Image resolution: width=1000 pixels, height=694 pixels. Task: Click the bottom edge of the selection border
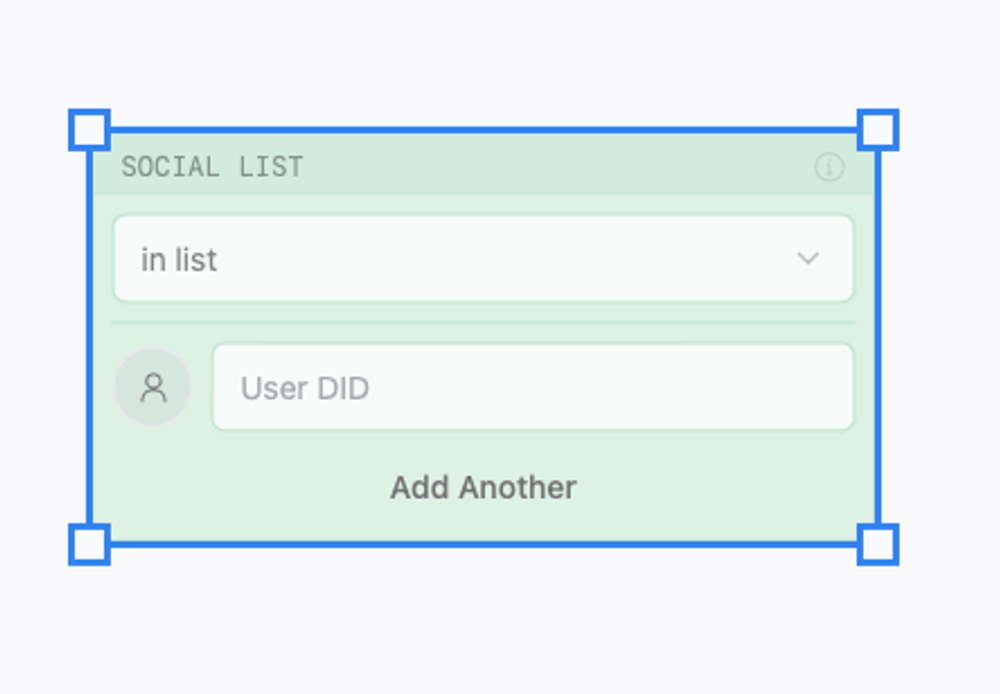click(483, 545)
